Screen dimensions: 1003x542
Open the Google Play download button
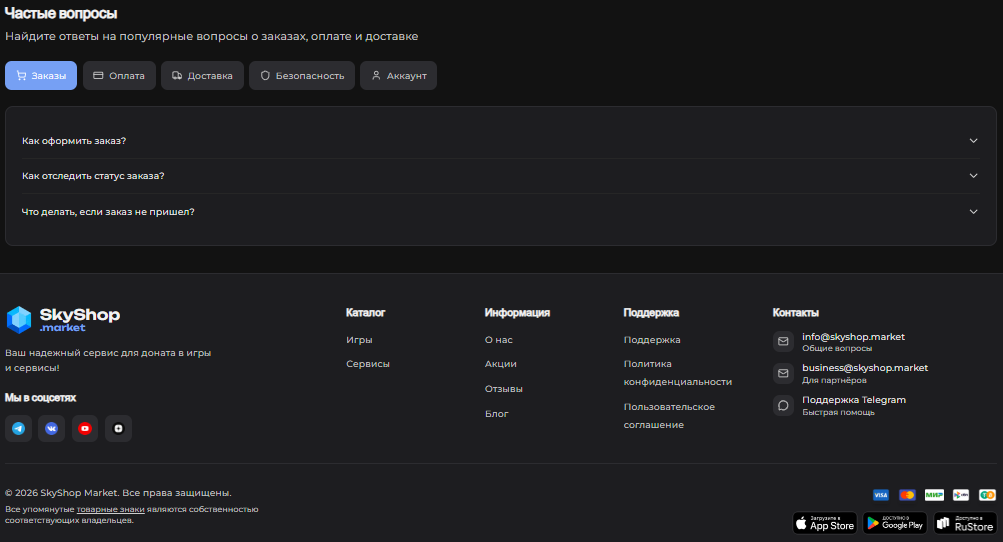[x=895, y=523]
